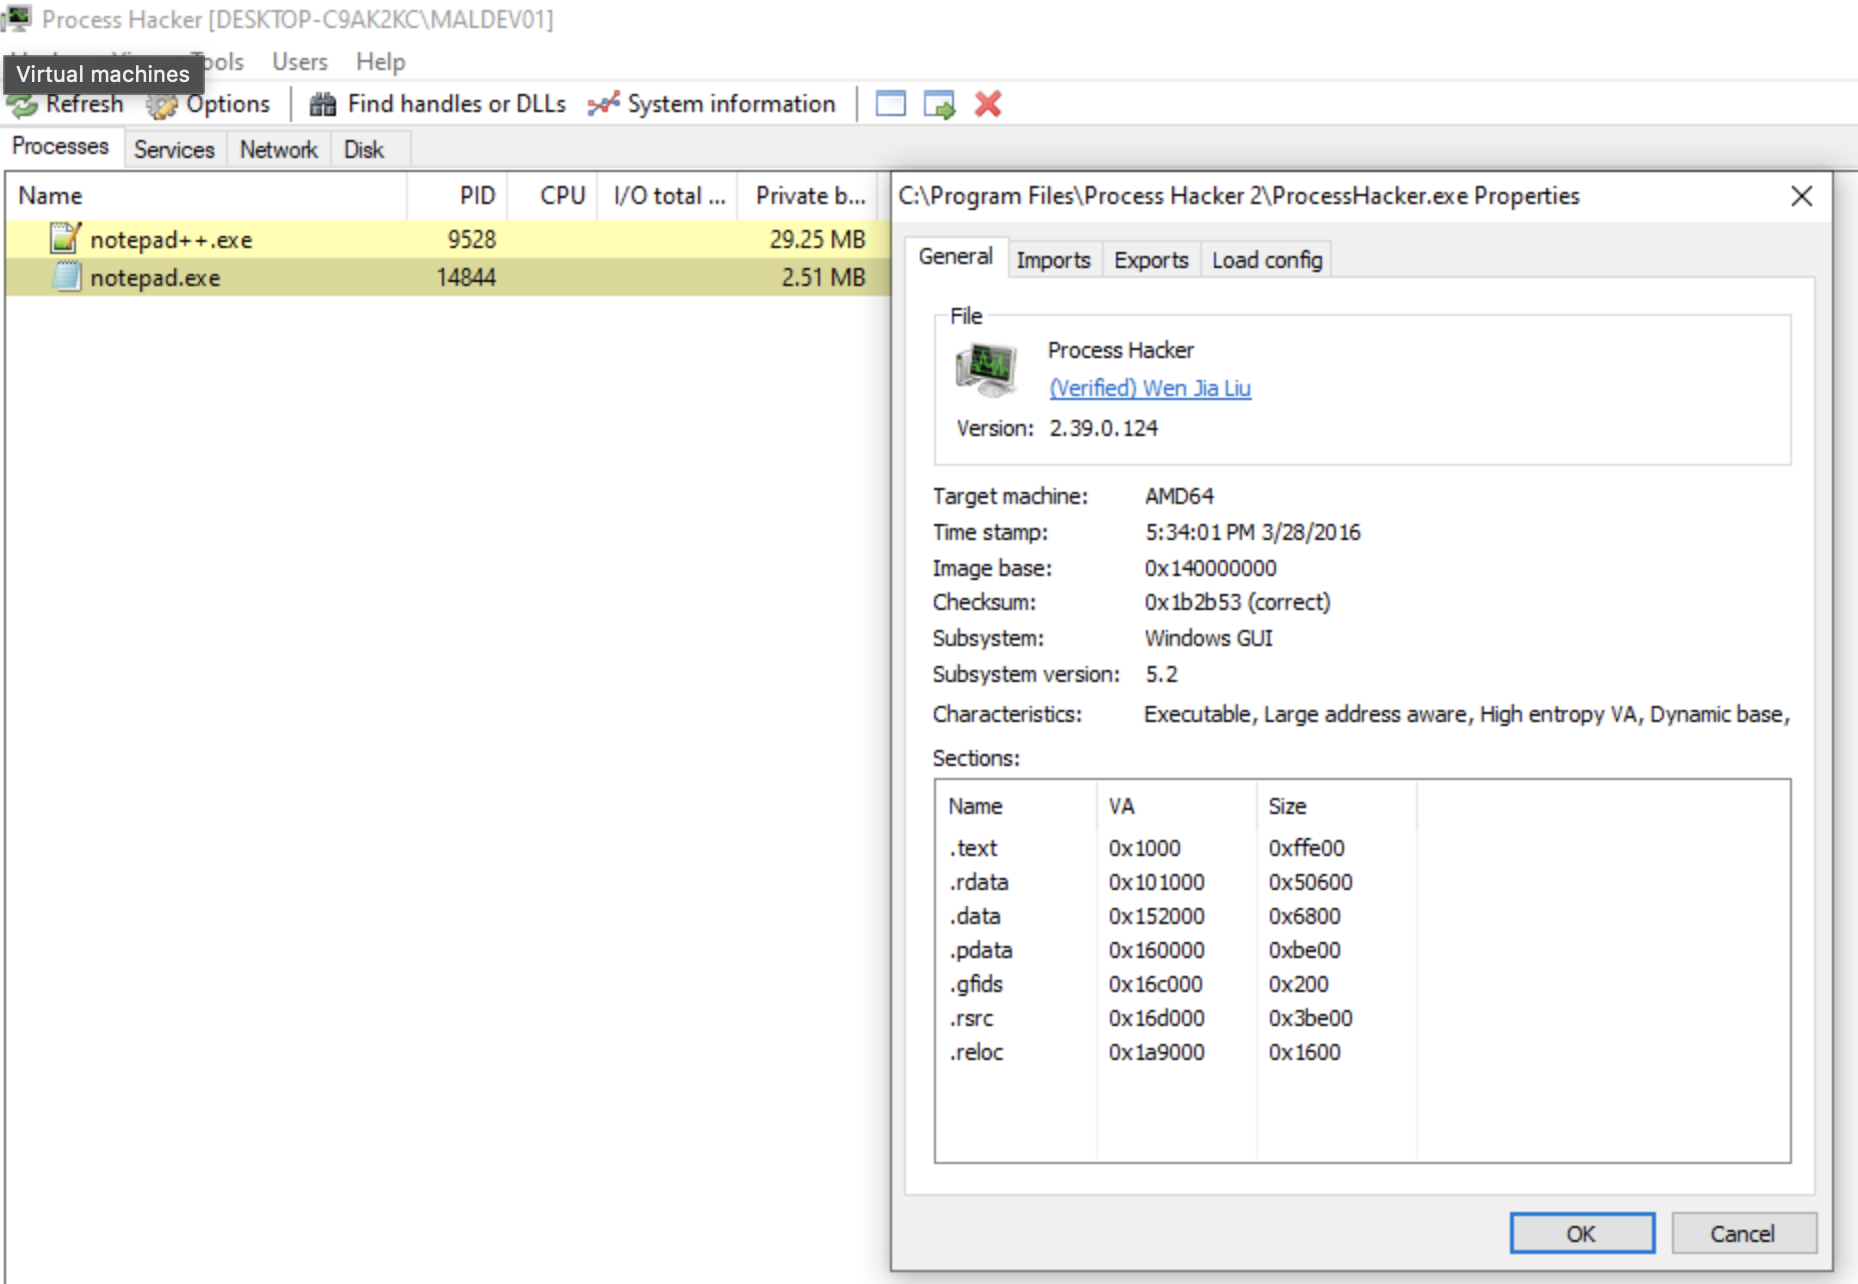
Task: Open Options via the gear icon
Action: coord(162,105)
